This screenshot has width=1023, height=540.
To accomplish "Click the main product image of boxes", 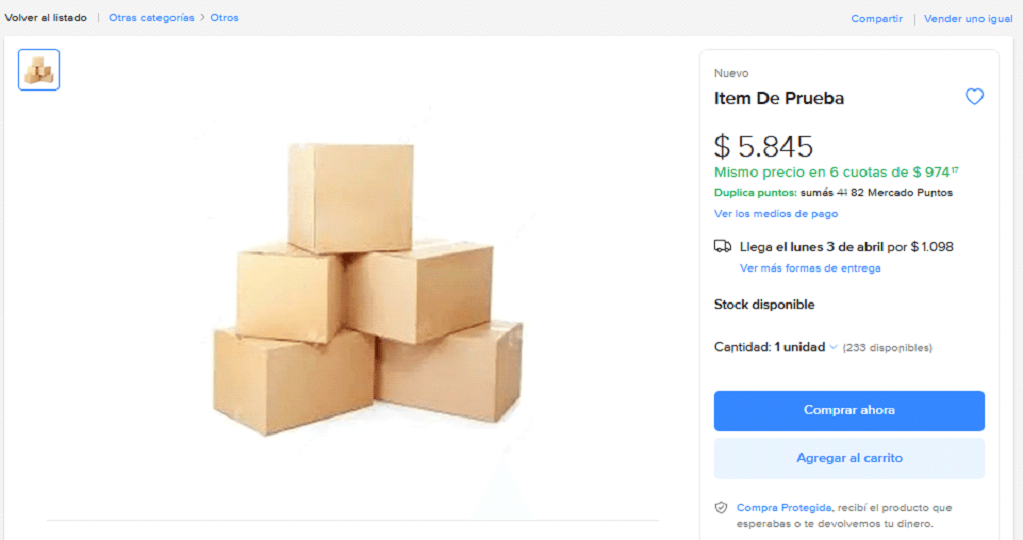I will coord(367,290).
